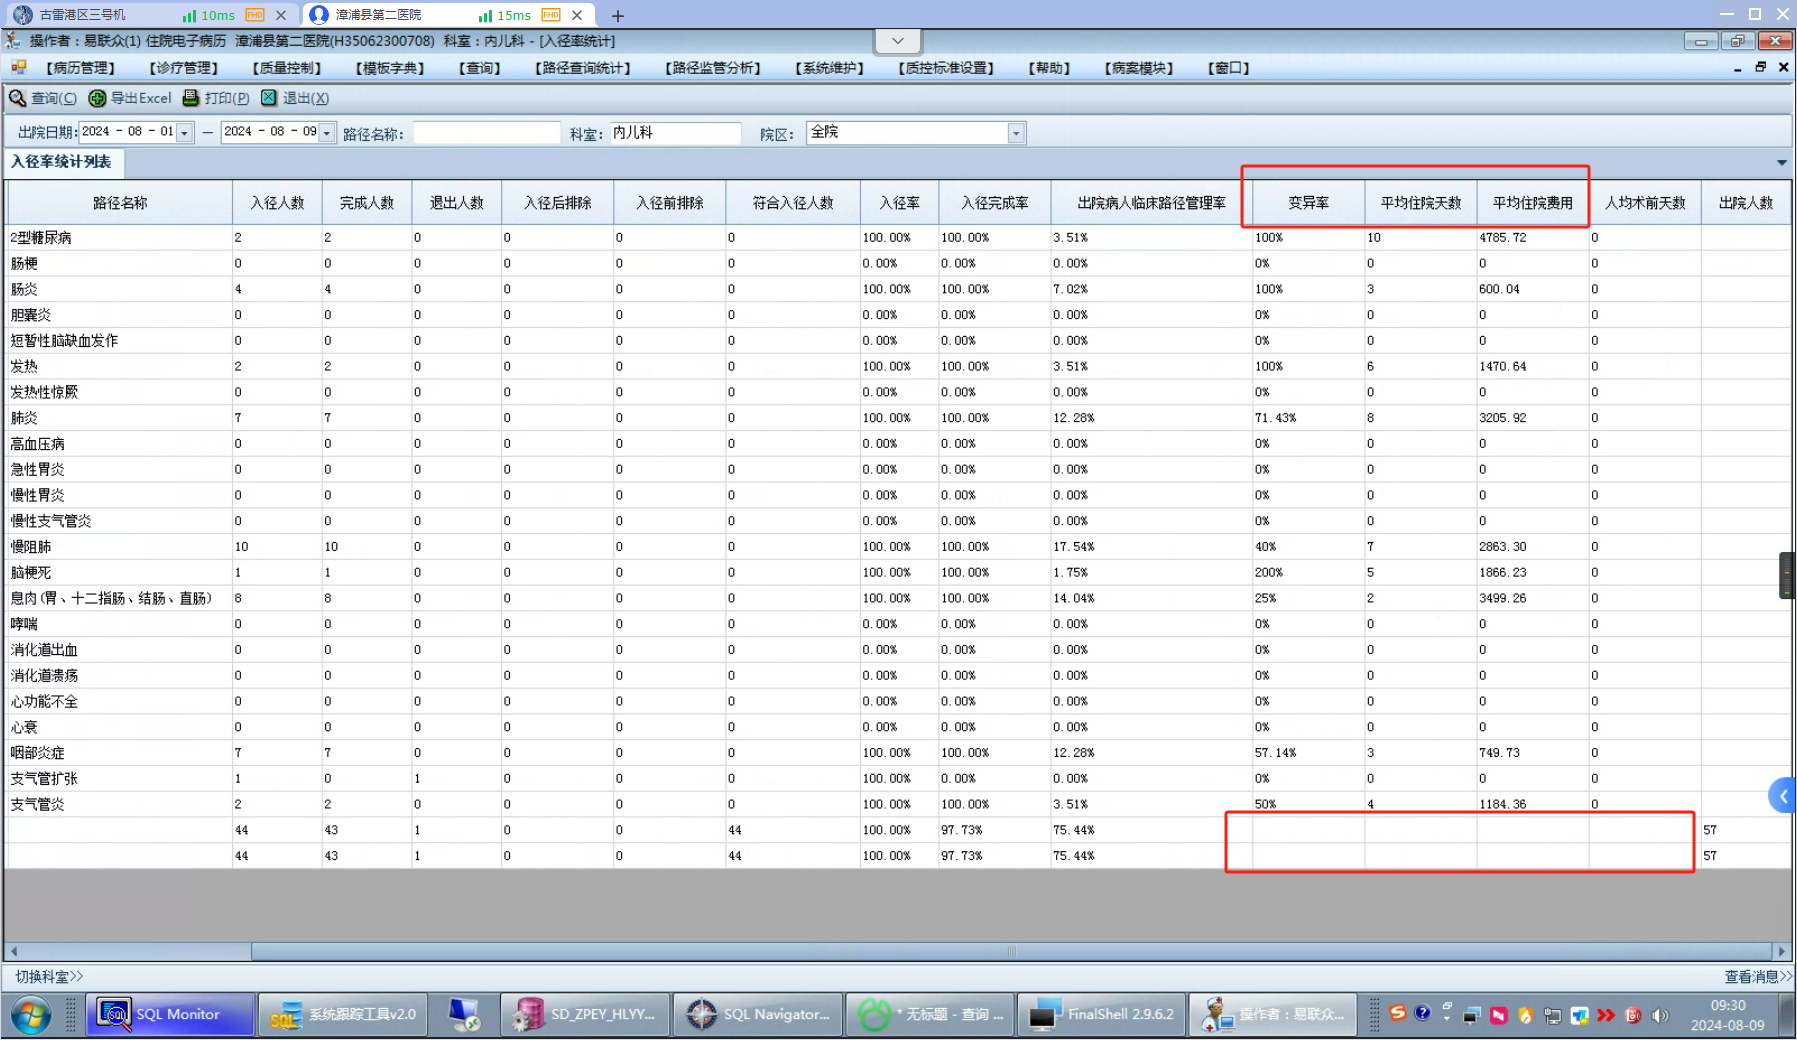Open the Windows Start menu
This screenshot has height=1040, width=1797.
[30, 1015]
